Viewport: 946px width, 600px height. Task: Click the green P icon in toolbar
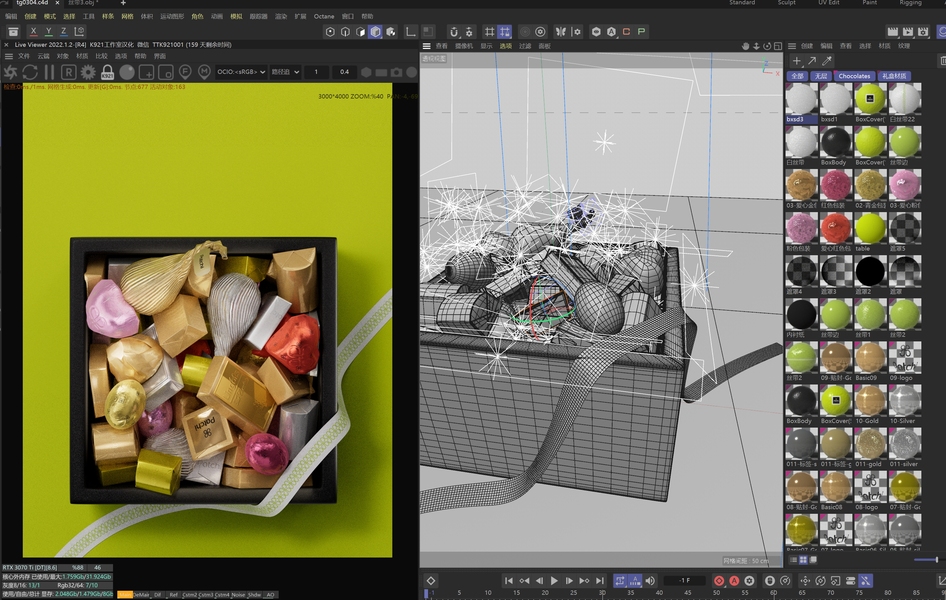[x=641, y=31]
